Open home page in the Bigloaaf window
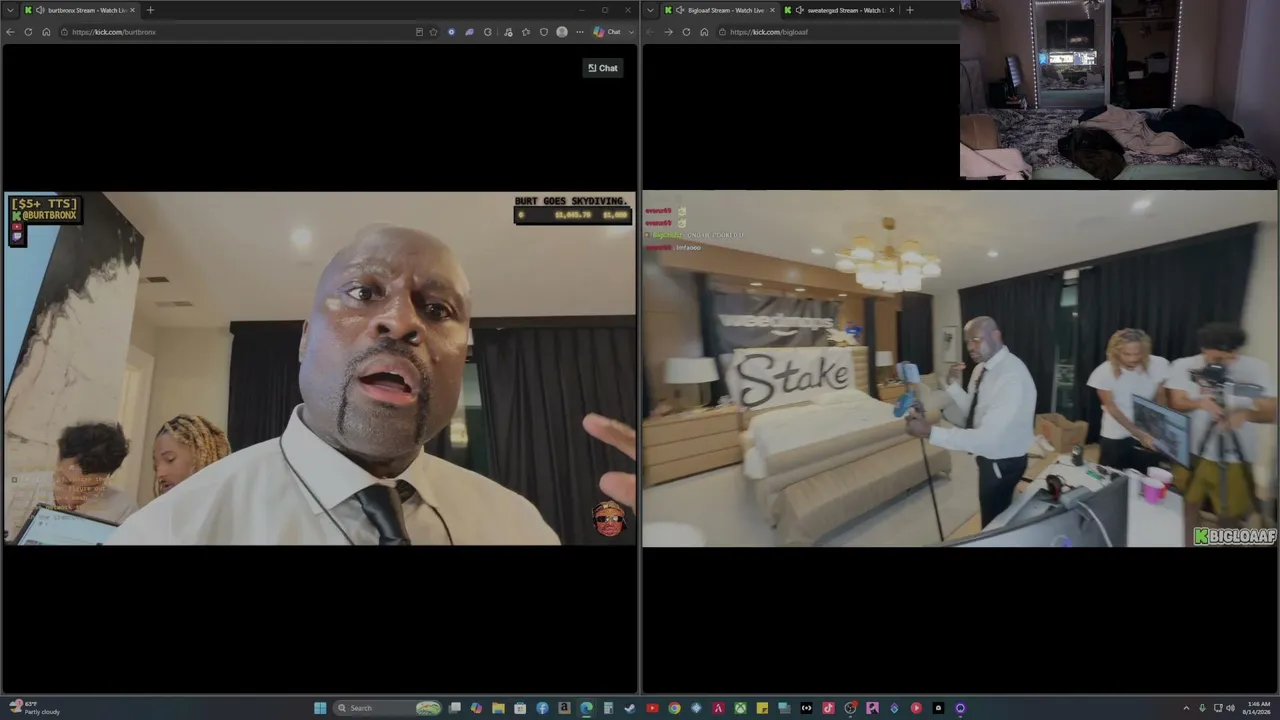1280x720 pixels. pos(704,32)
